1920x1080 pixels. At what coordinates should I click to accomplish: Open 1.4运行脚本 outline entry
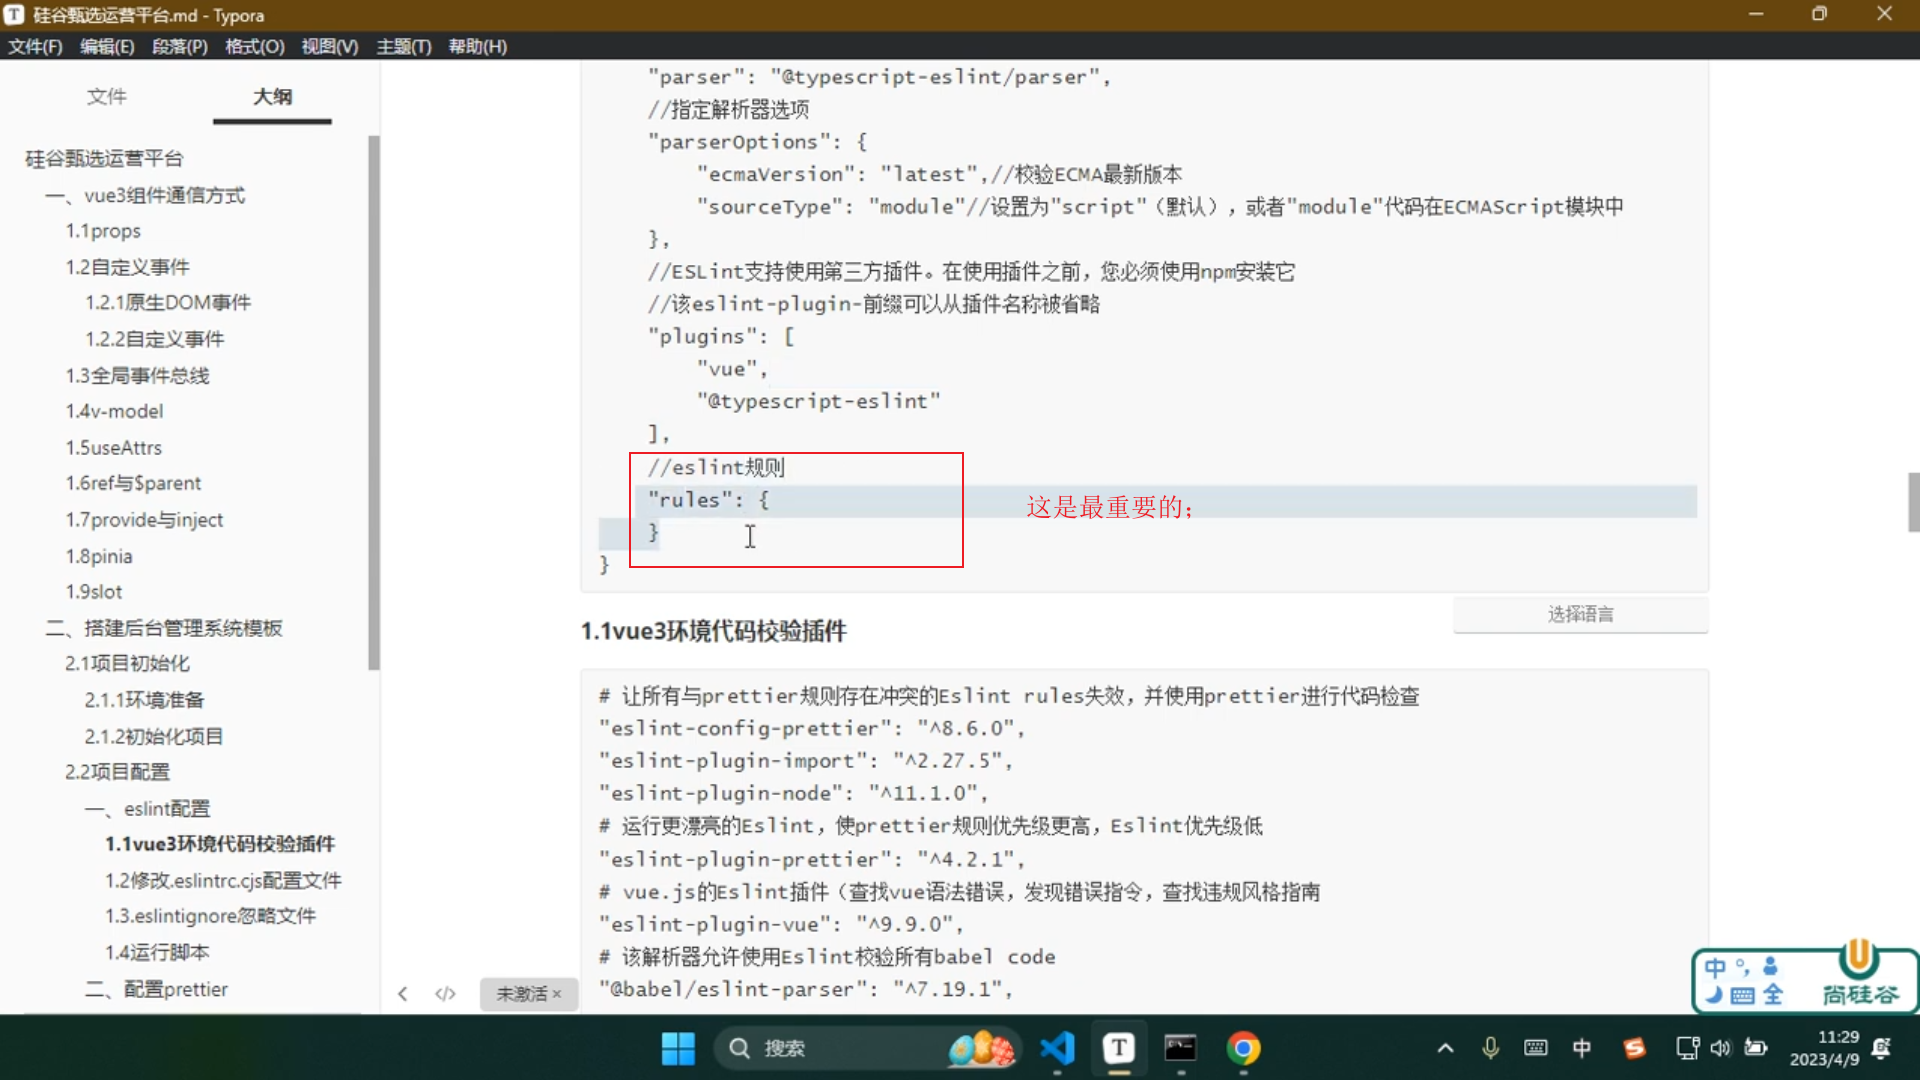[157, 952]
